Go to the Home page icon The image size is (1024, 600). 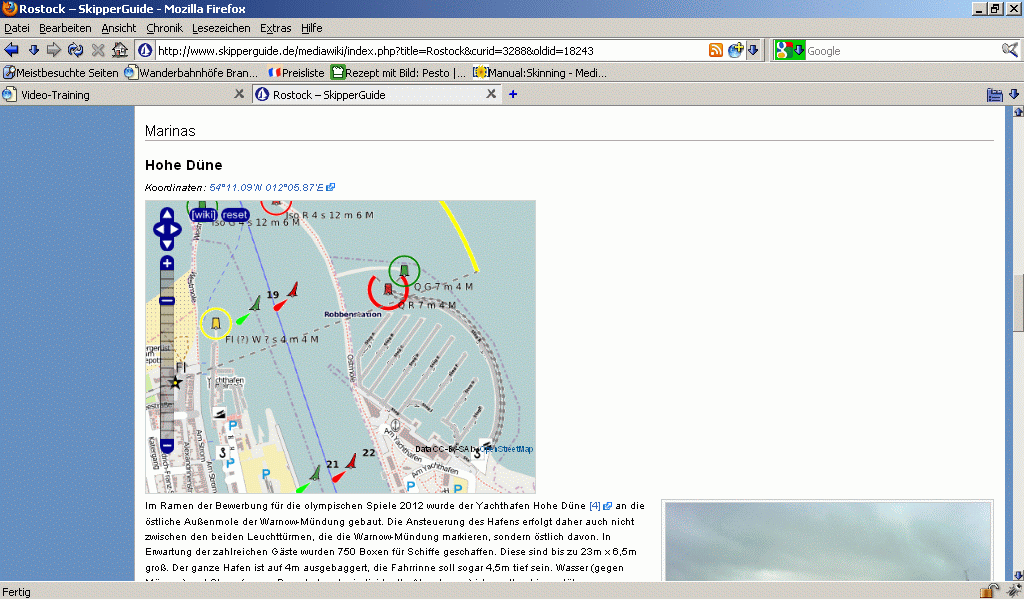pyautogui.click(x=120, y=50)
